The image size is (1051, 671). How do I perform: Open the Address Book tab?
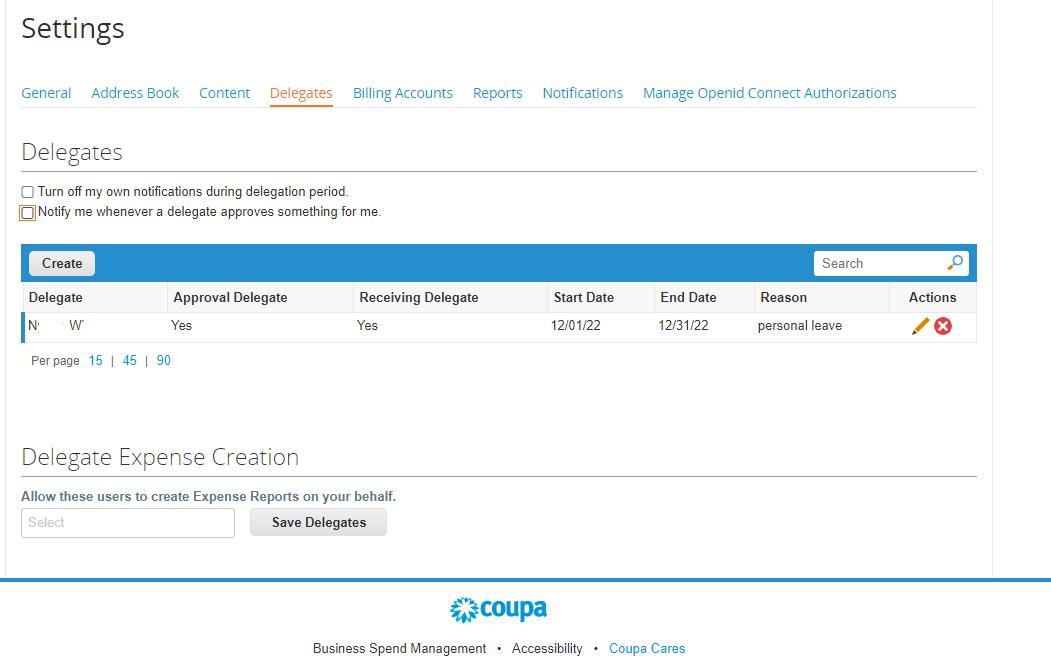click(x=135, y=93)
